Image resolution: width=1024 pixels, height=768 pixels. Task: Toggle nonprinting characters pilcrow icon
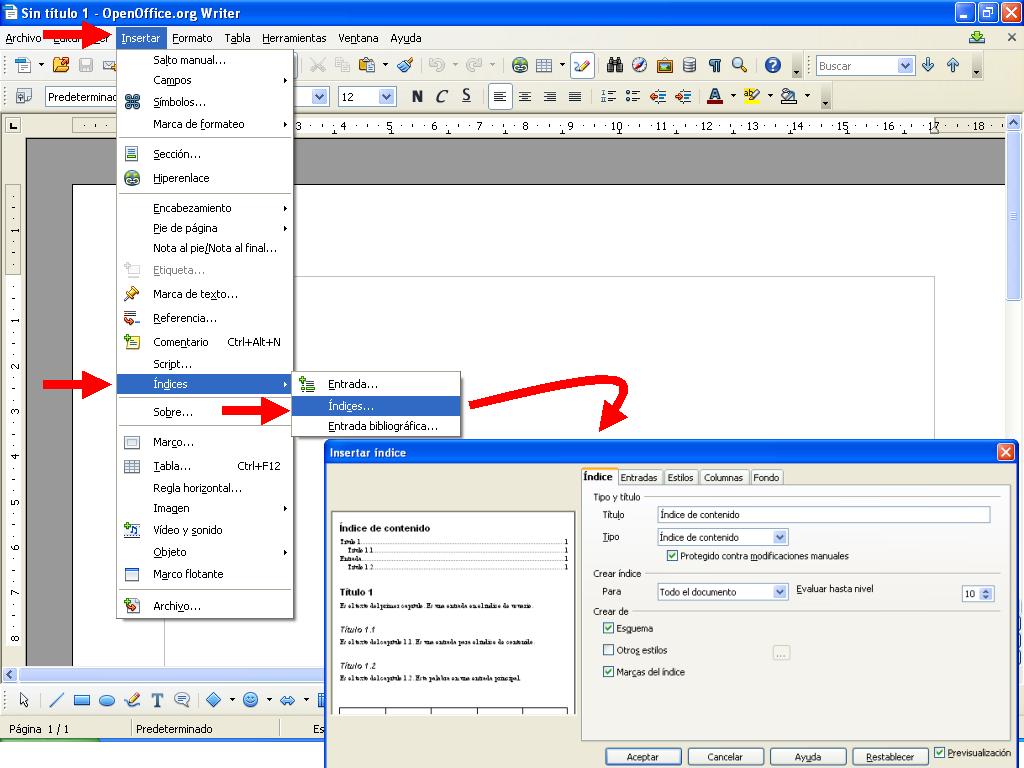click(x=714, y=65)
